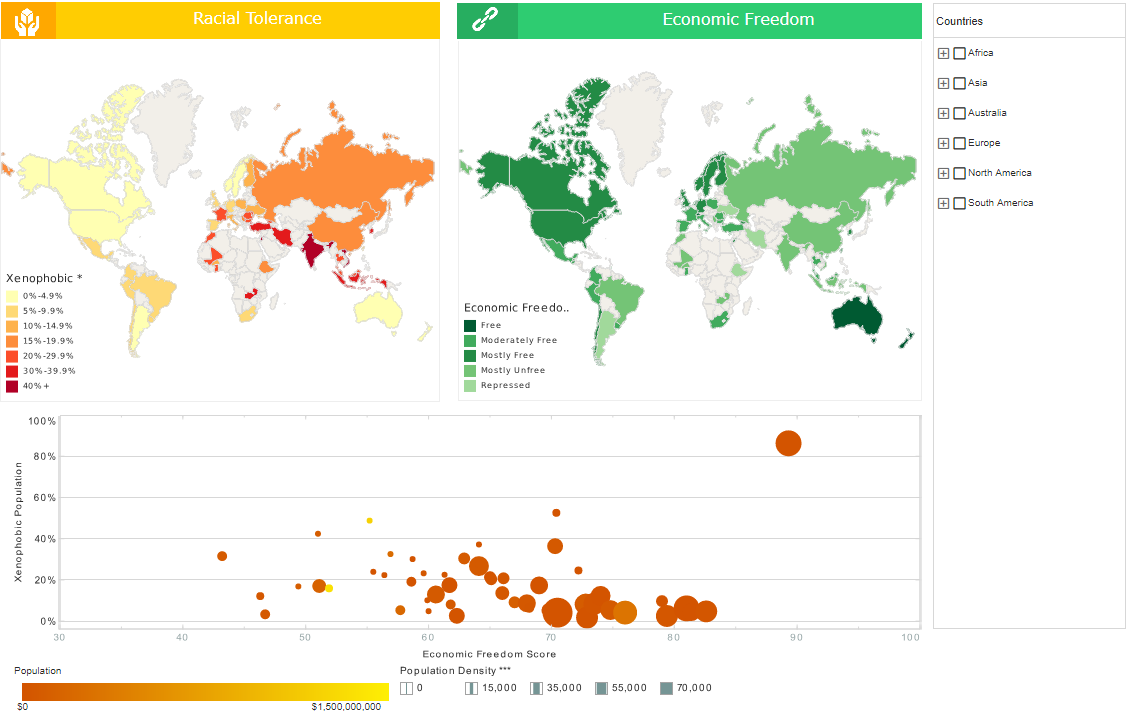Image resolution: width=1128 pixels, height=715 pixels.
Task: Expand the Australia tree node
Action: coord(943,113)
